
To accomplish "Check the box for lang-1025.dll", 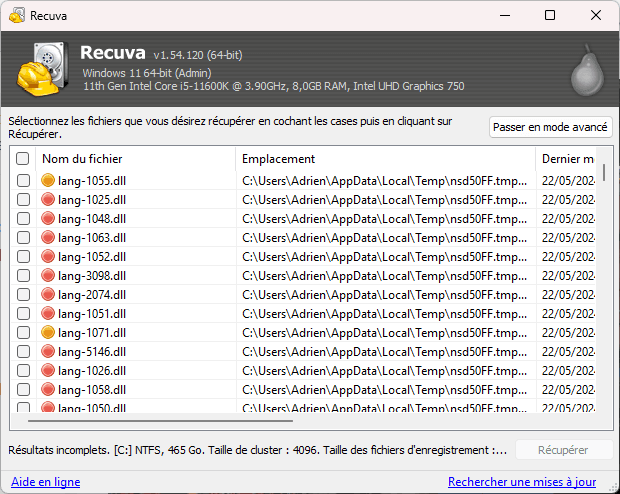I will pyautogui.click(x=23, y=199).
